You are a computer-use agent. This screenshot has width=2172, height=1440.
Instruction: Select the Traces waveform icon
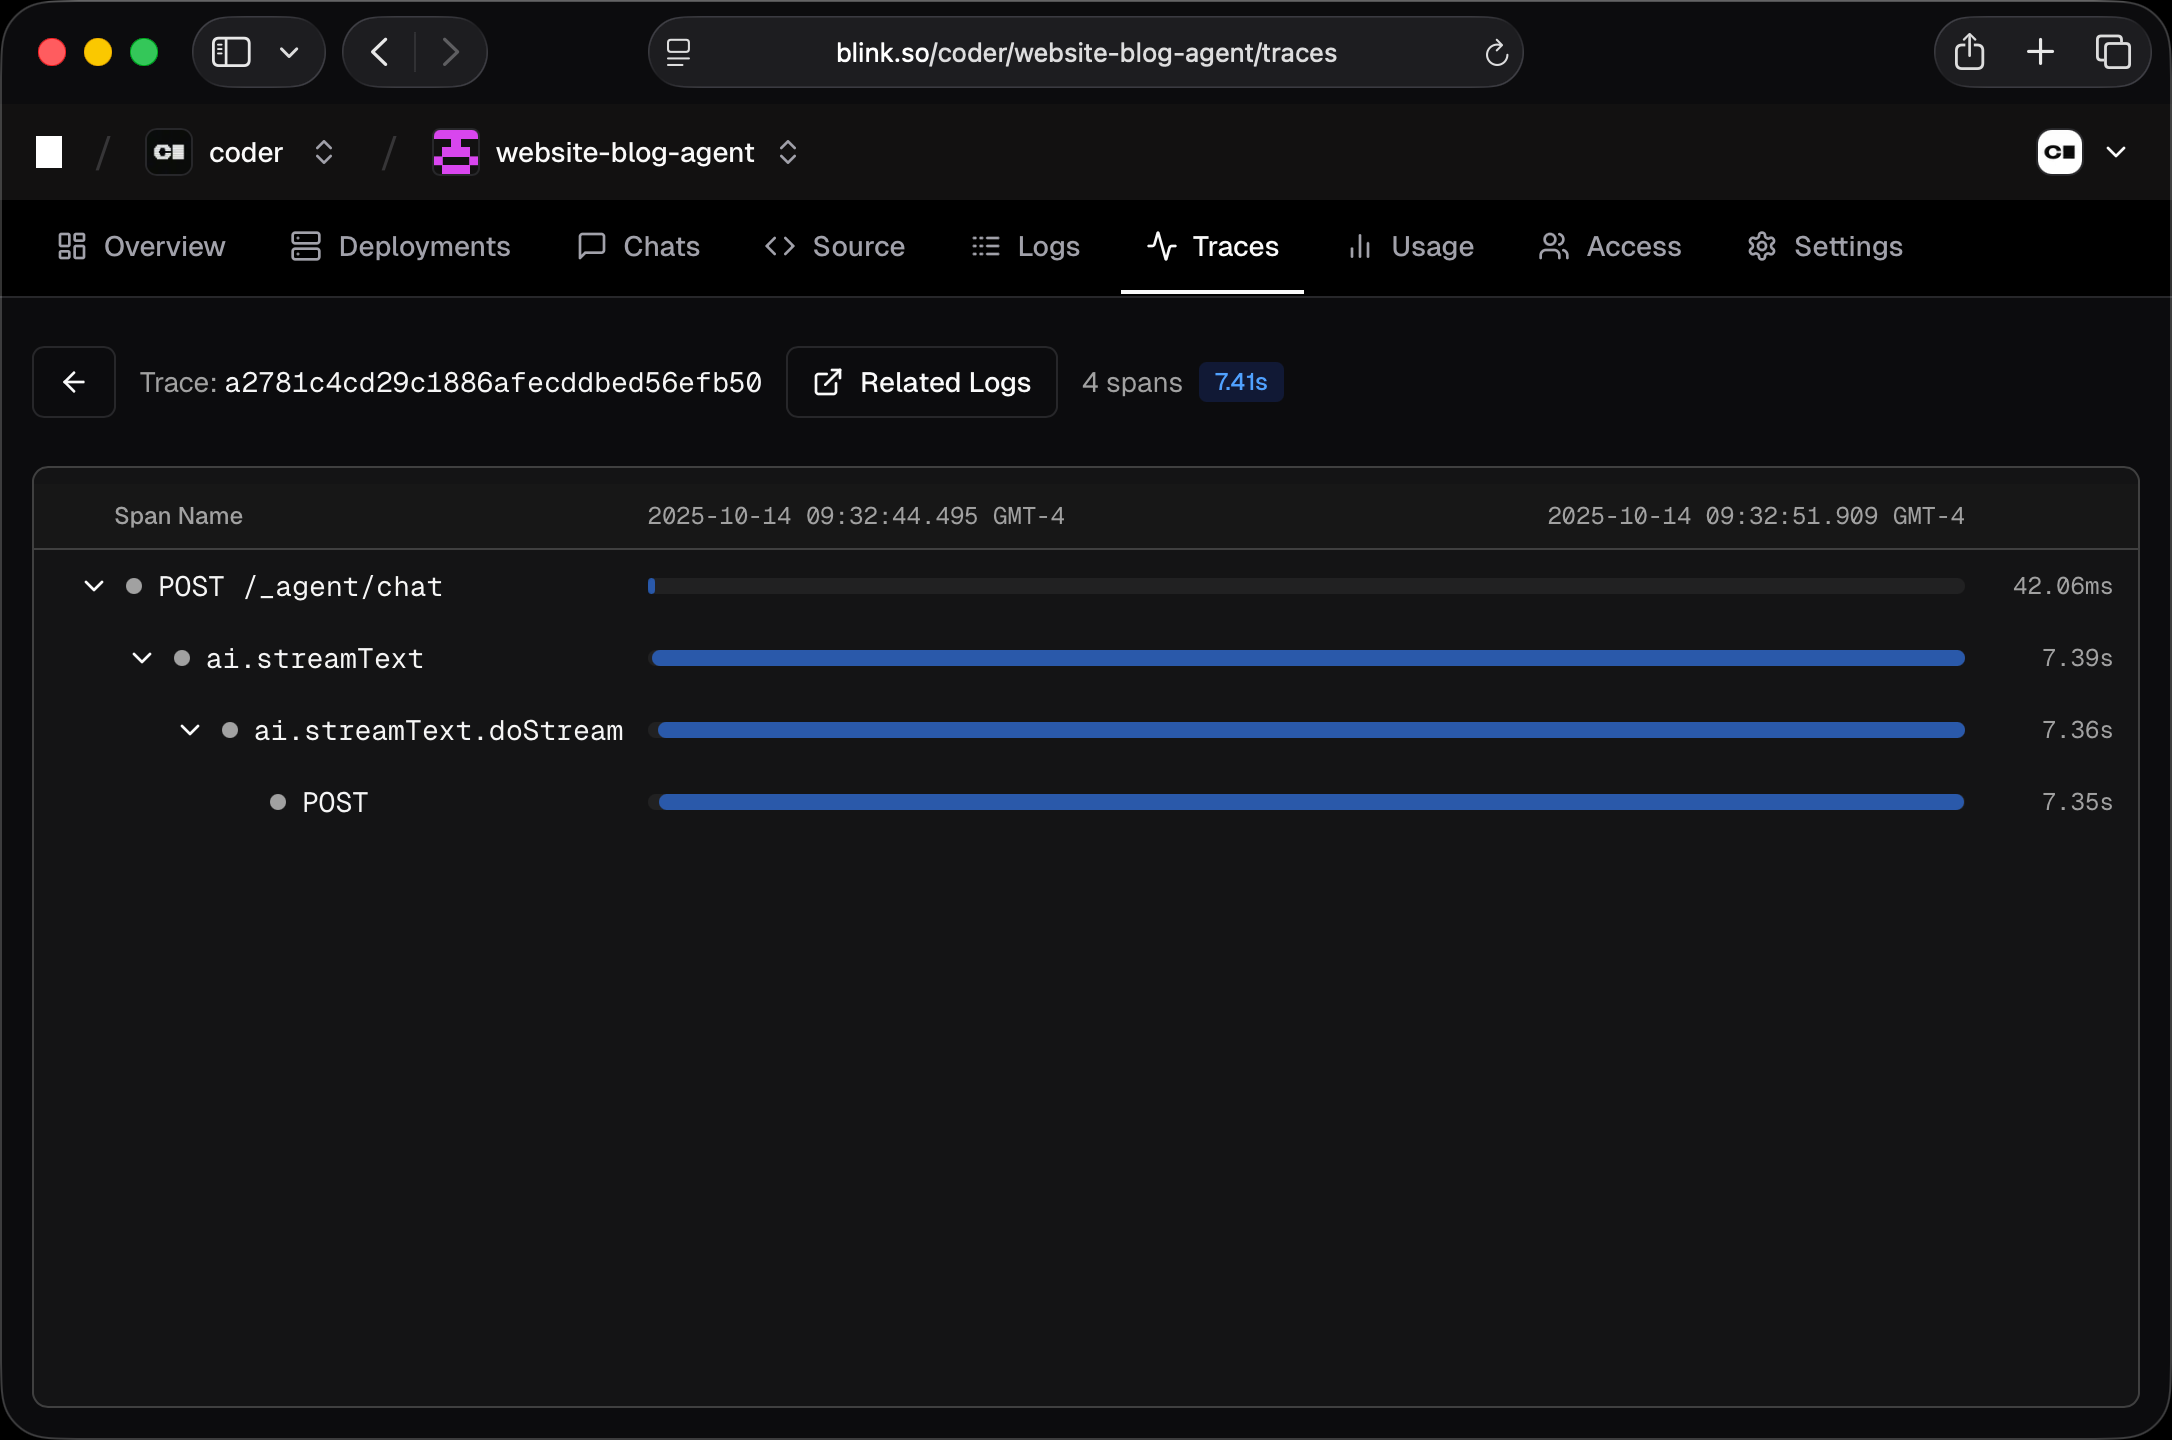click(1161, 246)
